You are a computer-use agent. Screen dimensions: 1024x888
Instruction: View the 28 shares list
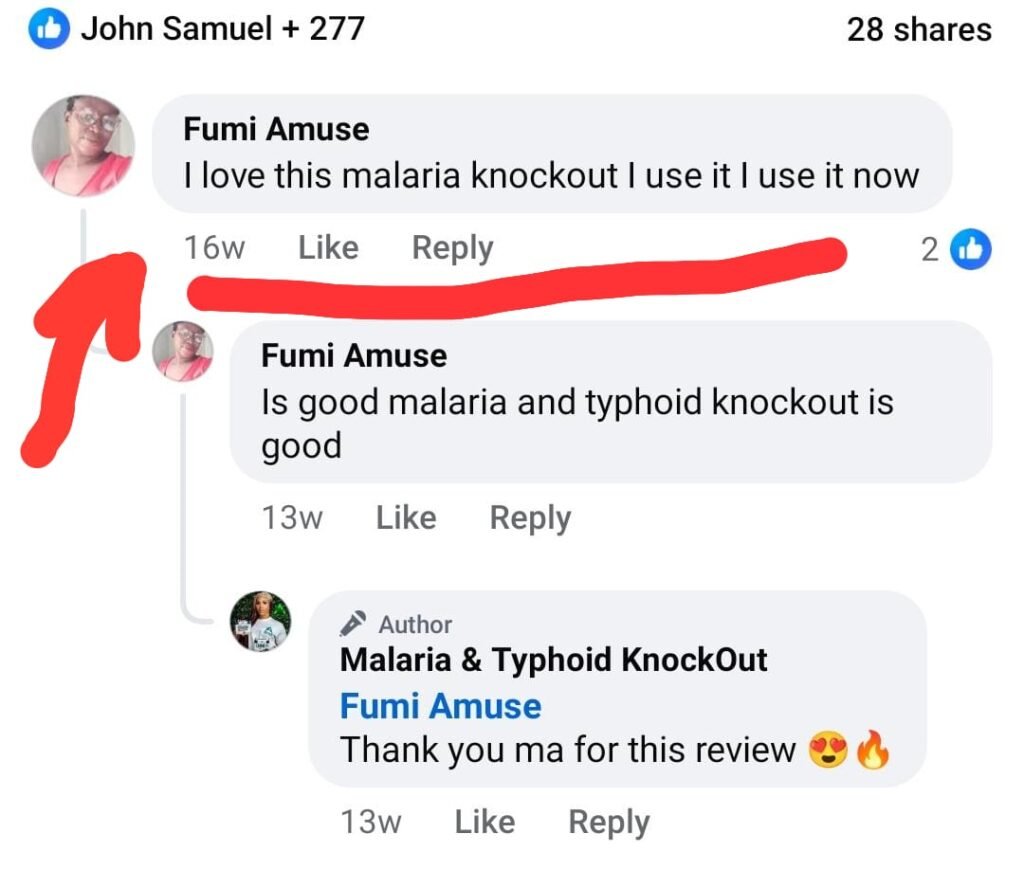click(919, 30)
